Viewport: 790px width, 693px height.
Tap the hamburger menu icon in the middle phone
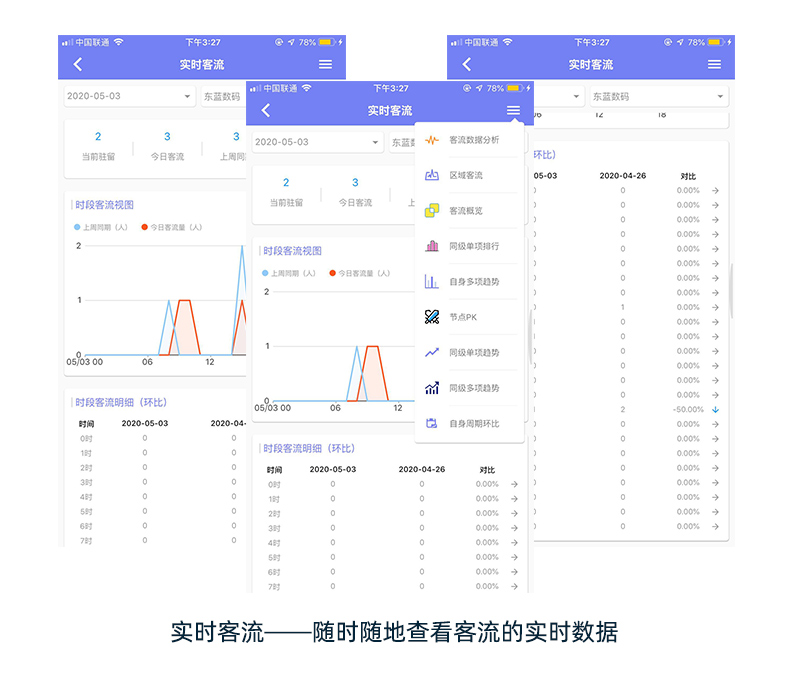513,110
